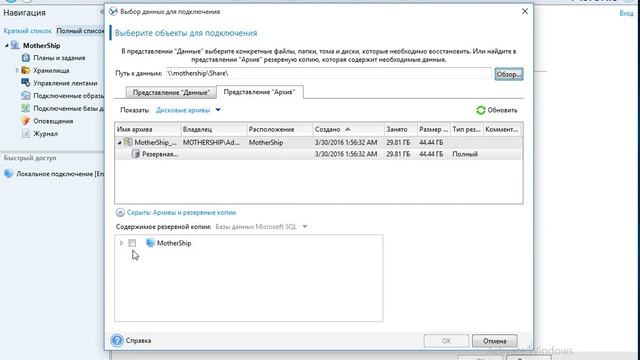
Task: Click the "OK" button in the dialog
Action: [446, 341]
